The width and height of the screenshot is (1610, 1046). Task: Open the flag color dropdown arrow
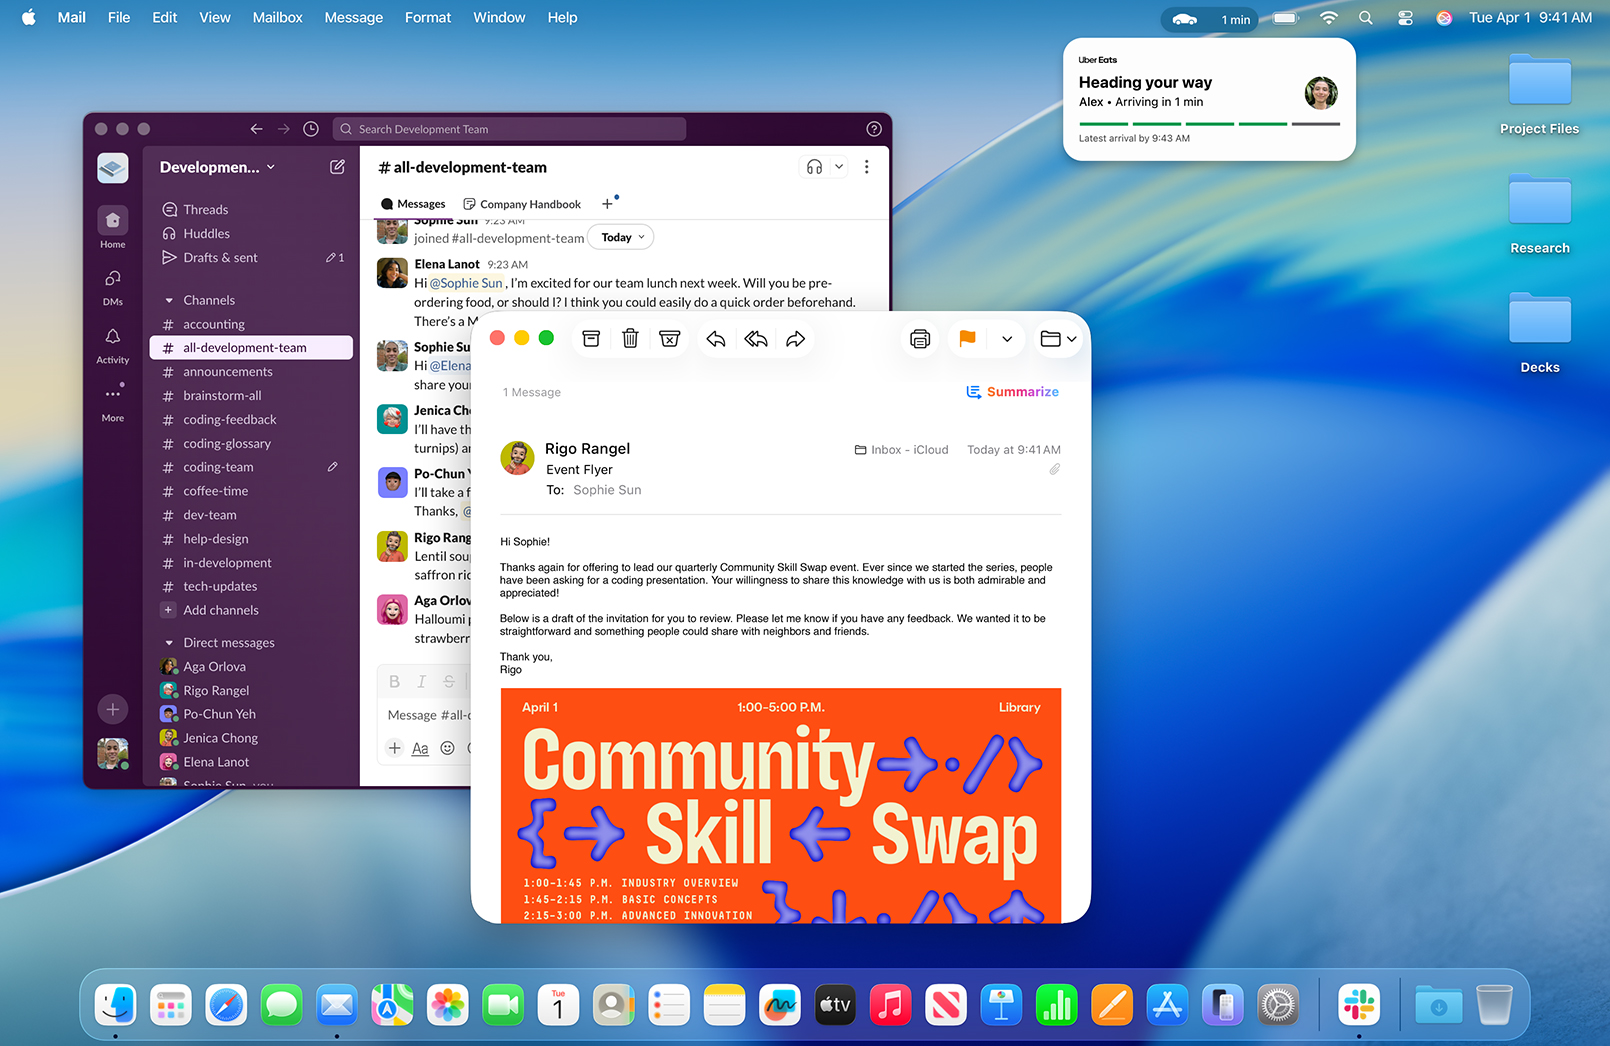(1007, 339)
